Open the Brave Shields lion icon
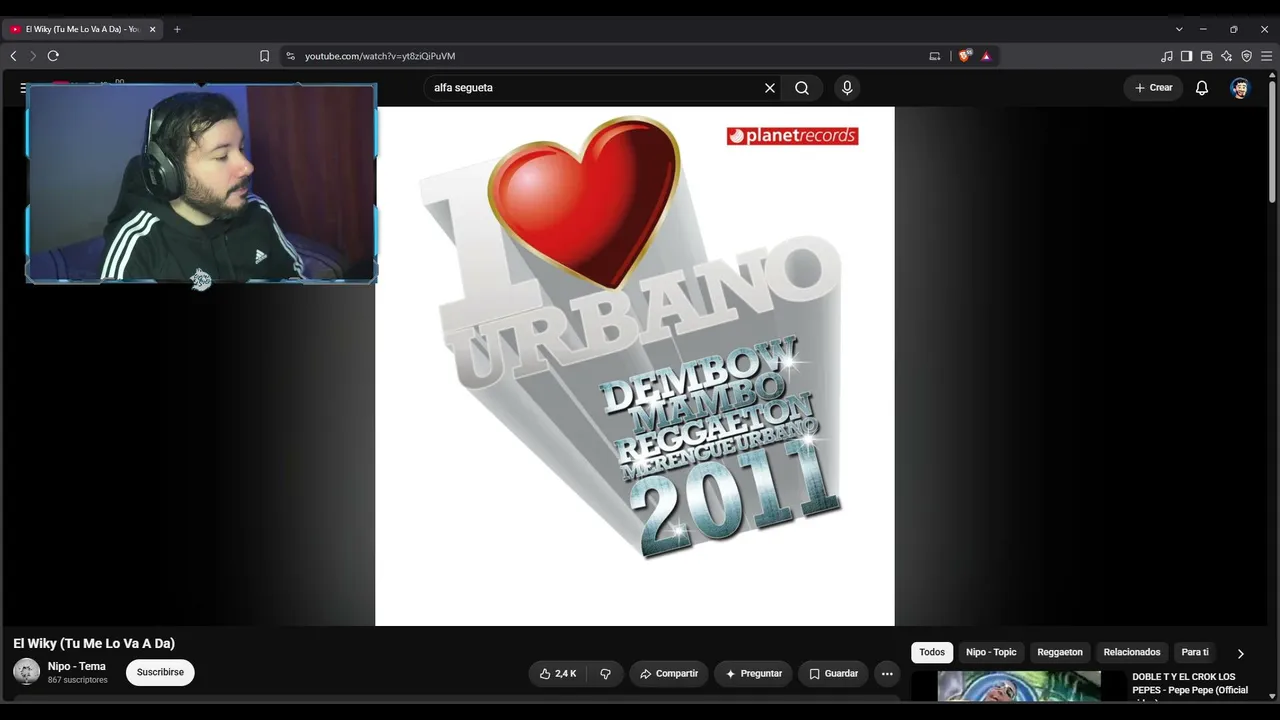 click(x=964, y=56)
